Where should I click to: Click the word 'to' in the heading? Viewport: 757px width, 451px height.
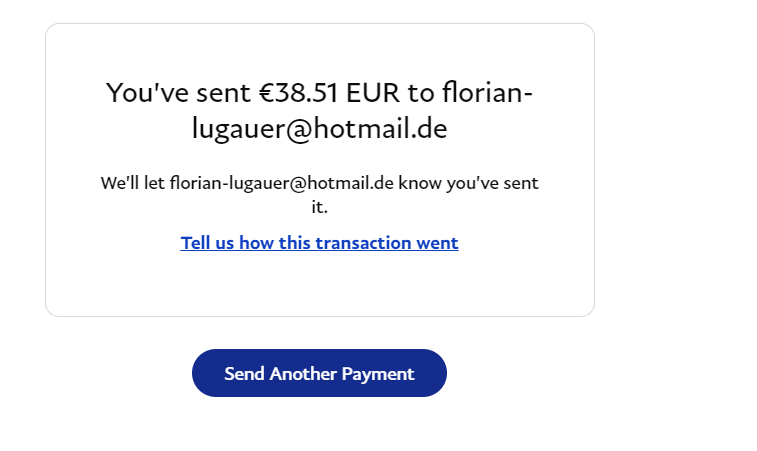[421, 93]
